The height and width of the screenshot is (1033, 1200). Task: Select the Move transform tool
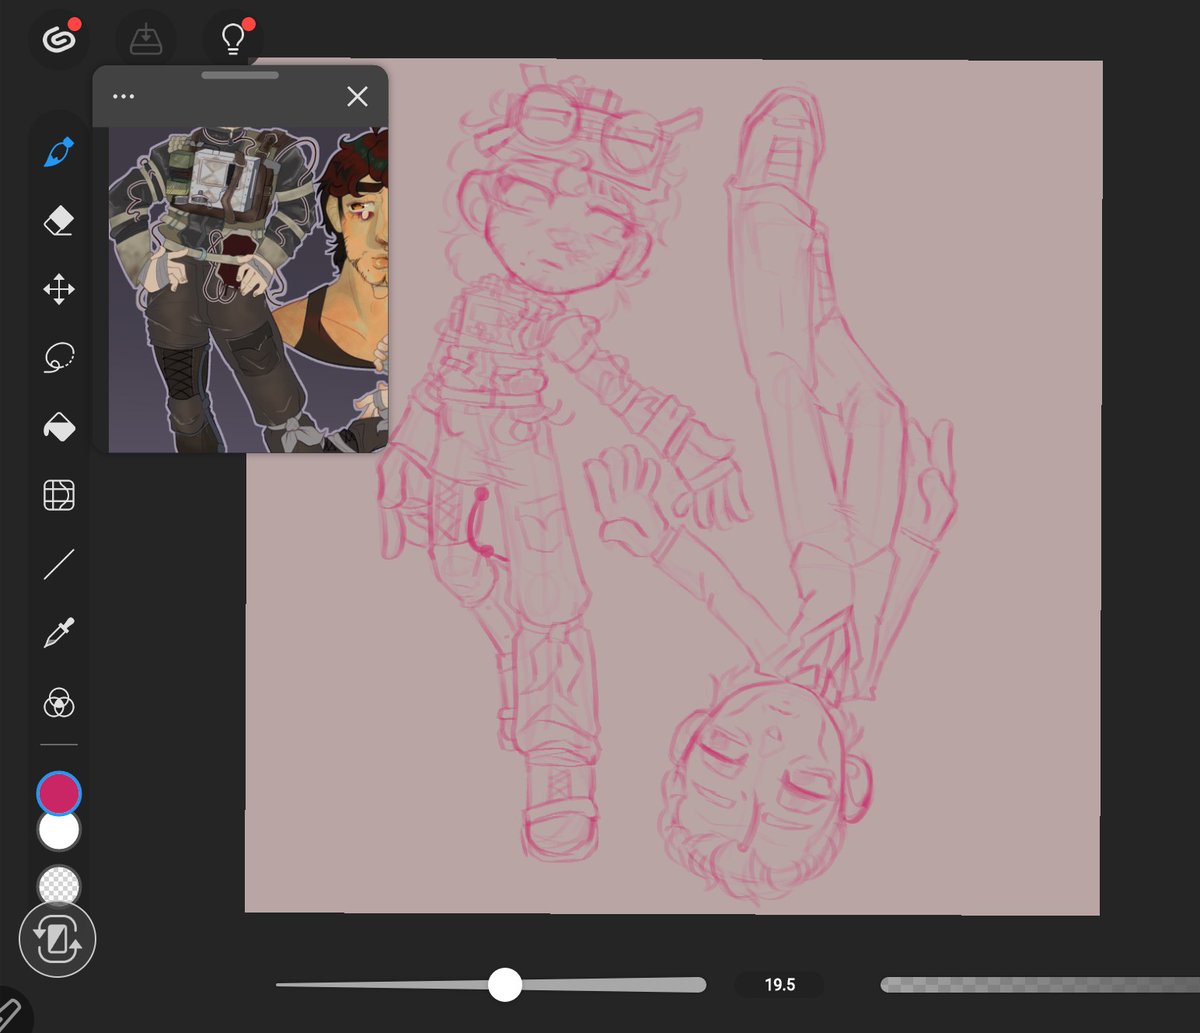[59, 291]
